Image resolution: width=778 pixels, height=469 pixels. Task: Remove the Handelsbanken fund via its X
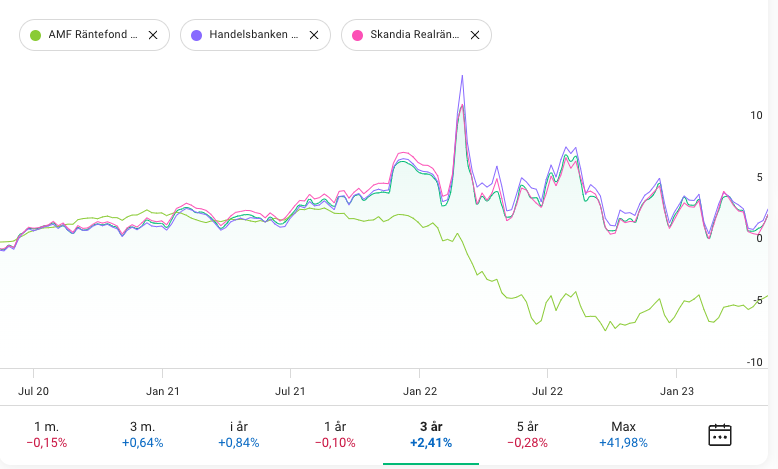[x=313, y=35]
